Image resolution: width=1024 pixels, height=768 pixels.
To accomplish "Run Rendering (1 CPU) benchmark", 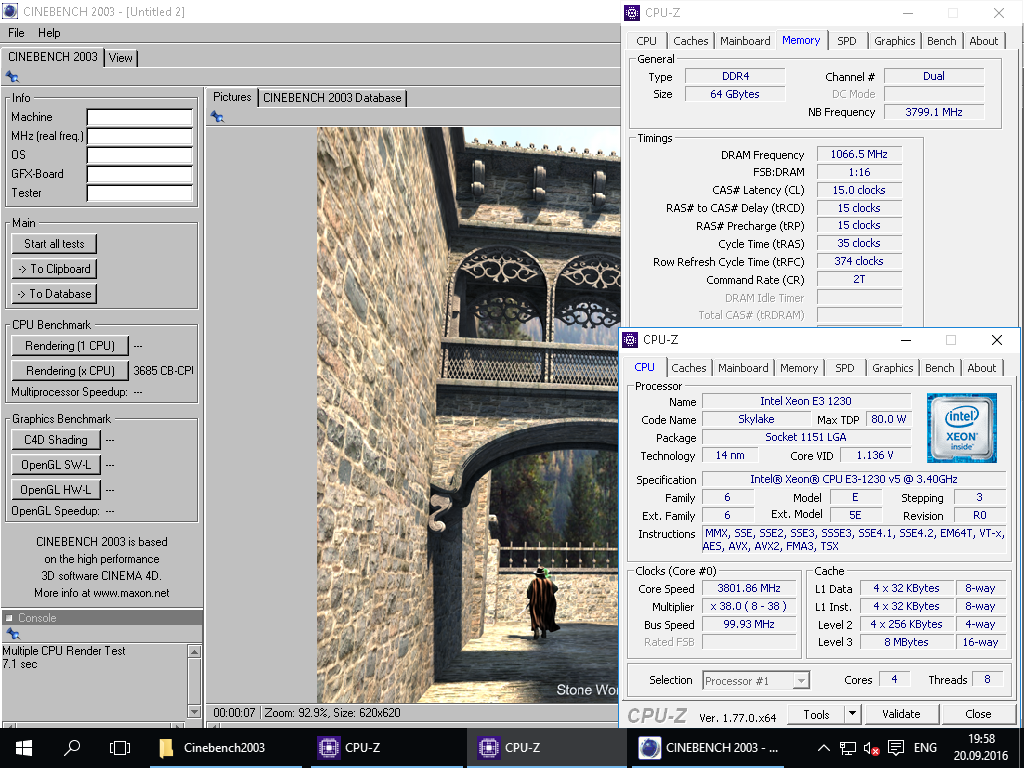I will [x=70, y=345].
